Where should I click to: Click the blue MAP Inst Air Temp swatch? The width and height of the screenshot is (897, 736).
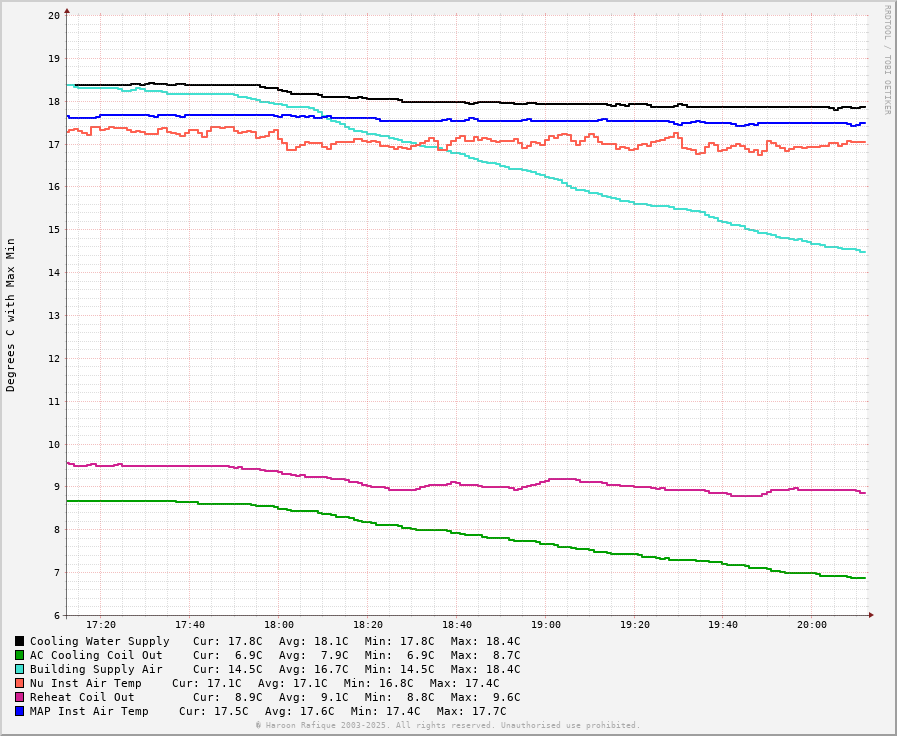coord(19,711)
